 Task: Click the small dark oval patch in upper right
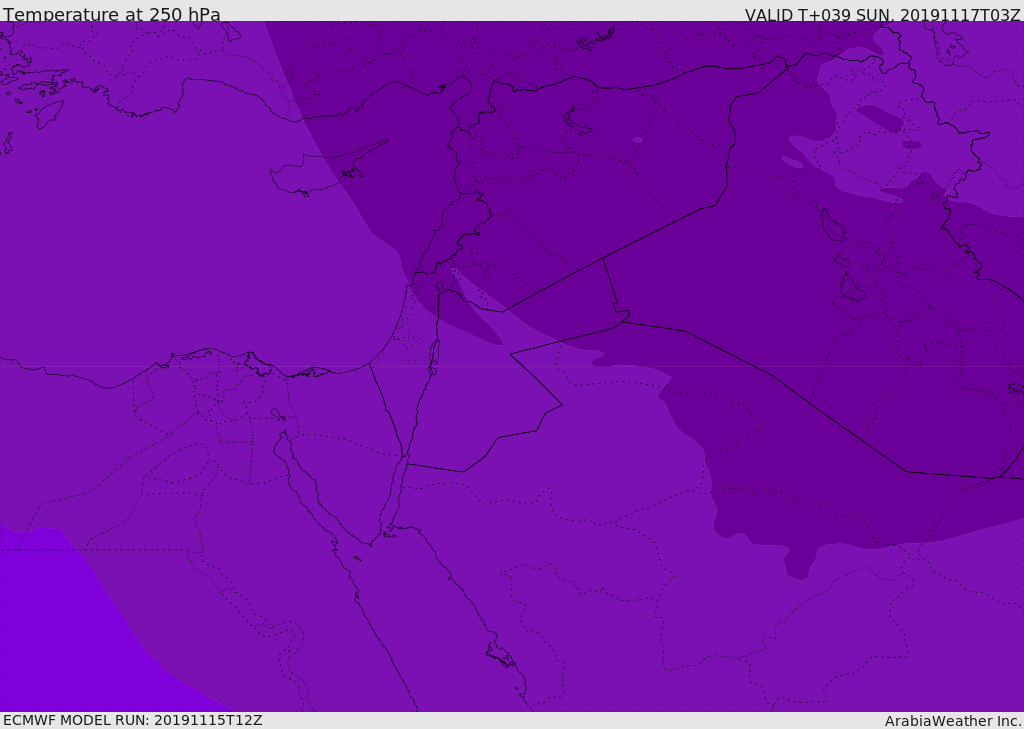pyautogui.click(x=880, y=118)
